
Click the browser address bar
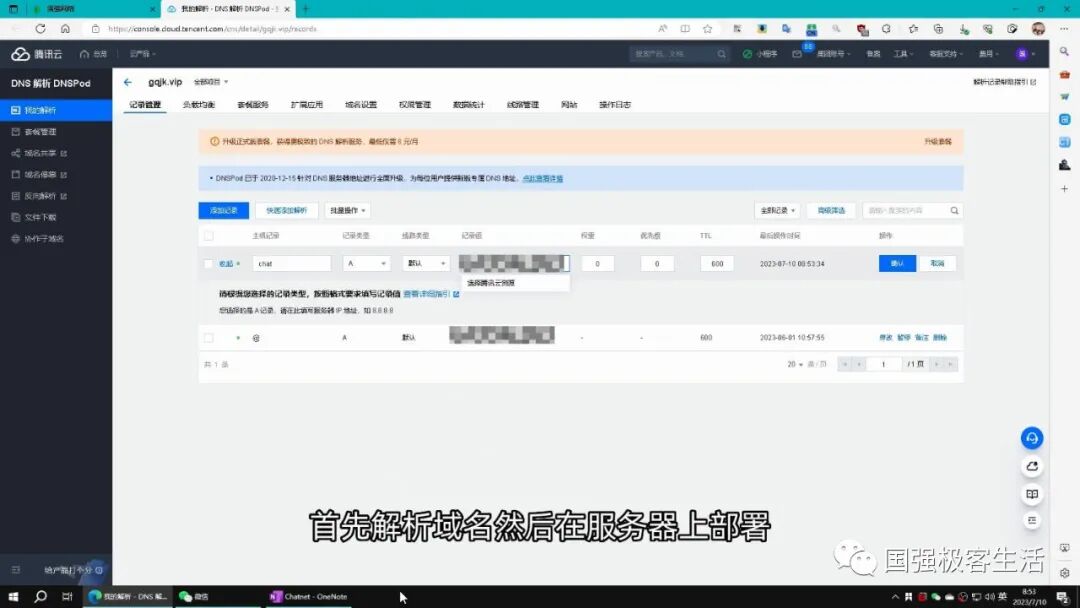pyautogui.click(x=372, y=29)
